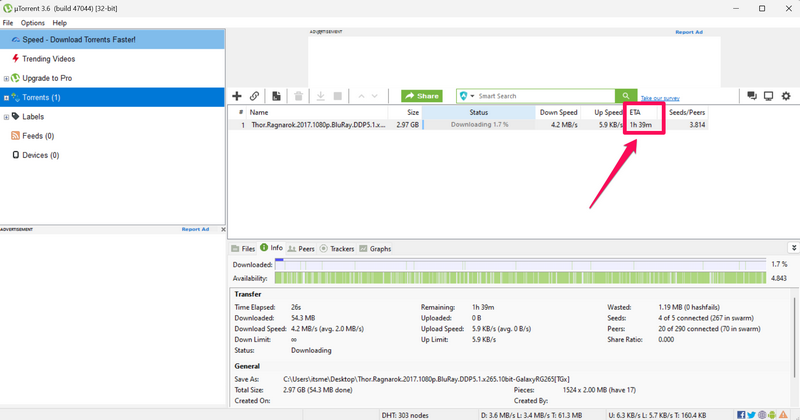Click inside the Smart Search input field
This screenshot has height=420, width=800.
tap(545, 96)
